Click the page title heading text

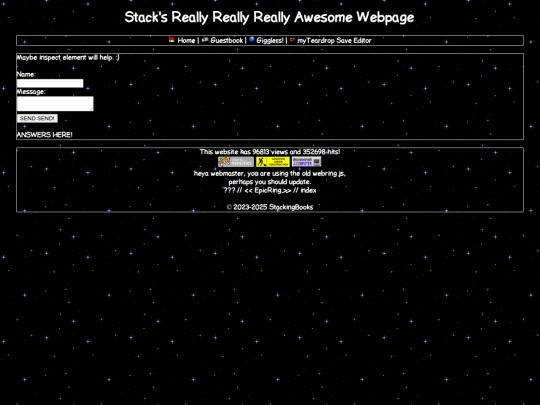[269, 17]
